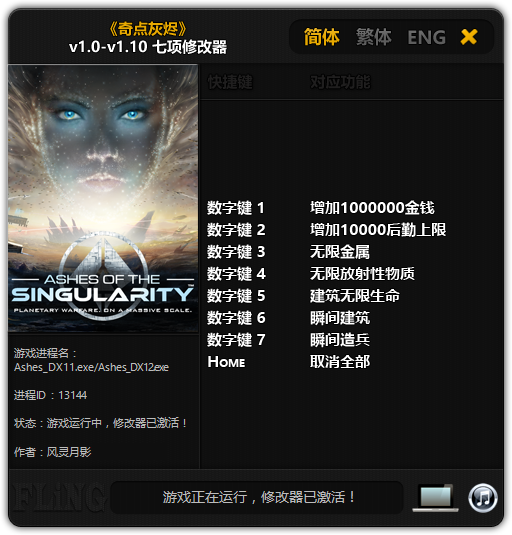The image size is (512, 535).
Task: Click the laptop monitor icon
Action: click(x=436, y=497)
